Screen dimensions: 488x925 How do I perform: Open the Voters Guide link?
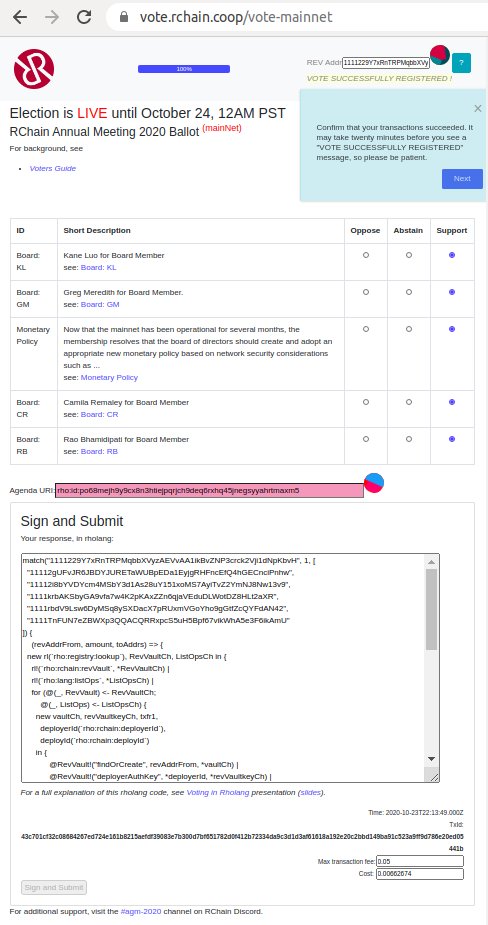coord(53,169)
